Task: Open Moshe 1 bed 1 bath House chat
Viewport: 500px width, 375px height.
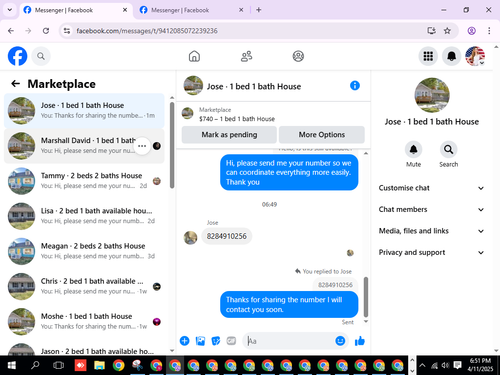Action: point(84,322)
